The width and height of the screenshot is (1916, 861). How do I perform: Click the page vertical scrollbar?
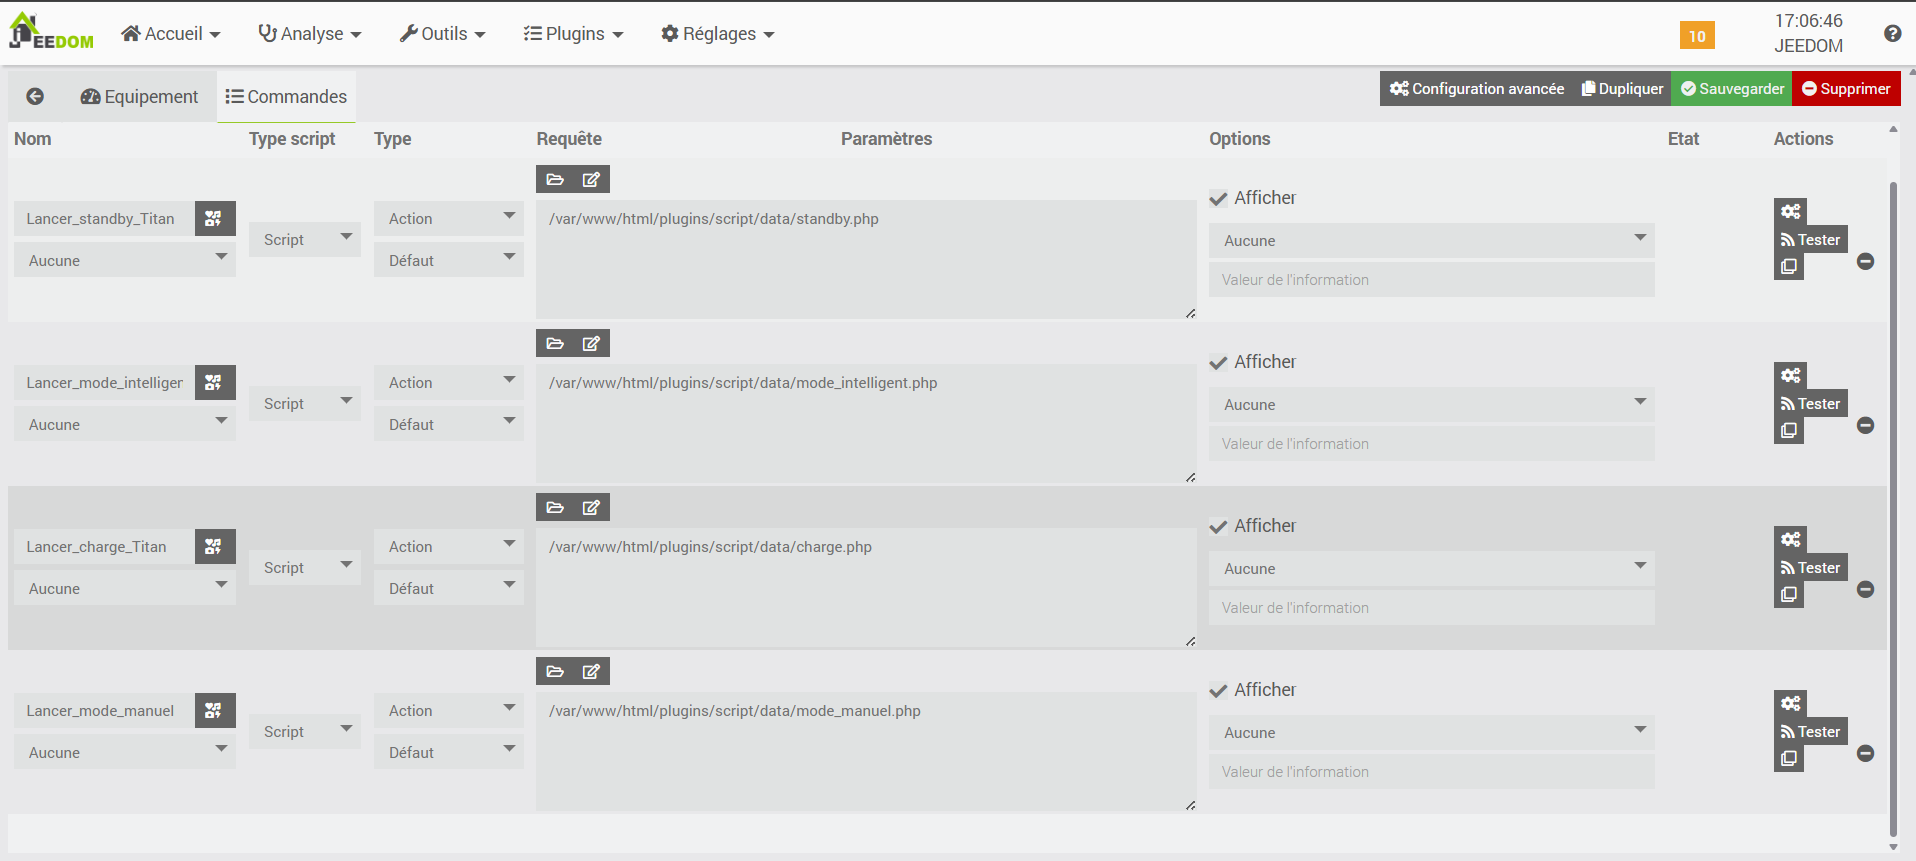click(1893, 500)
